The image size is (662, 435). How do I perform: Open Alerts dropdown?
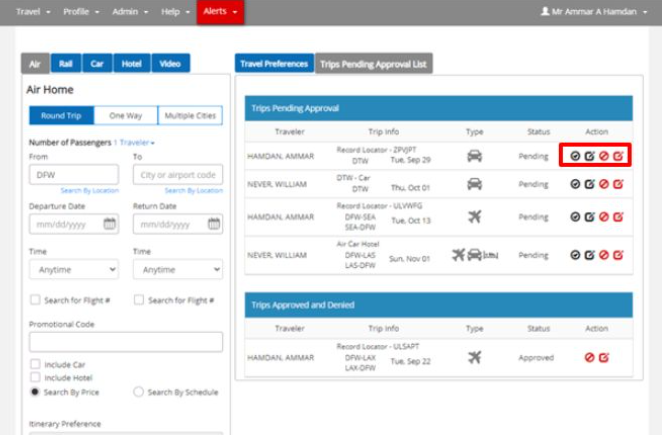tap(220, 12)
